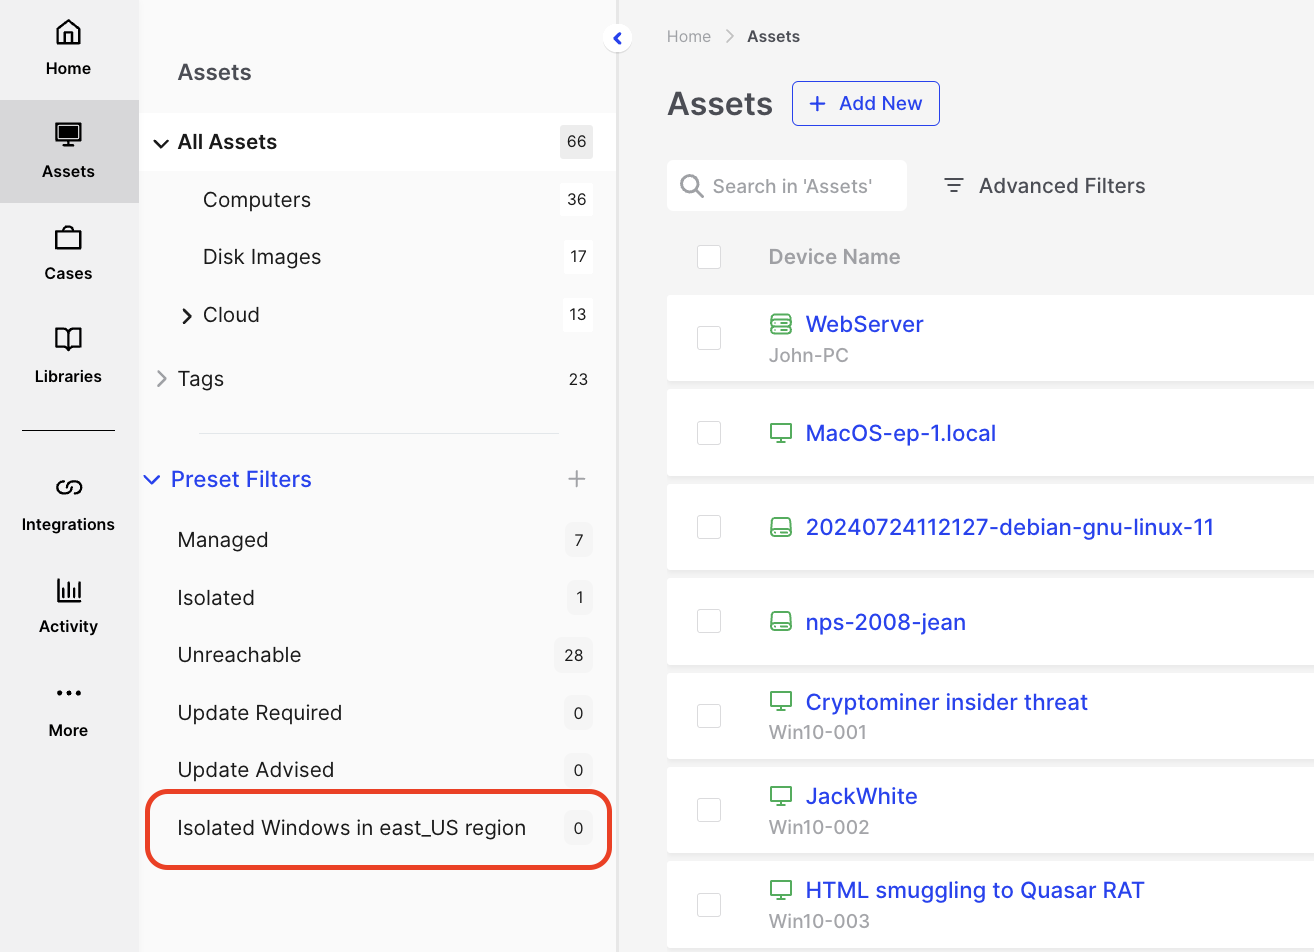Viewport: 1314px width, 952px height.
Task: Add new preset filter plus icon
Action: 577,479
